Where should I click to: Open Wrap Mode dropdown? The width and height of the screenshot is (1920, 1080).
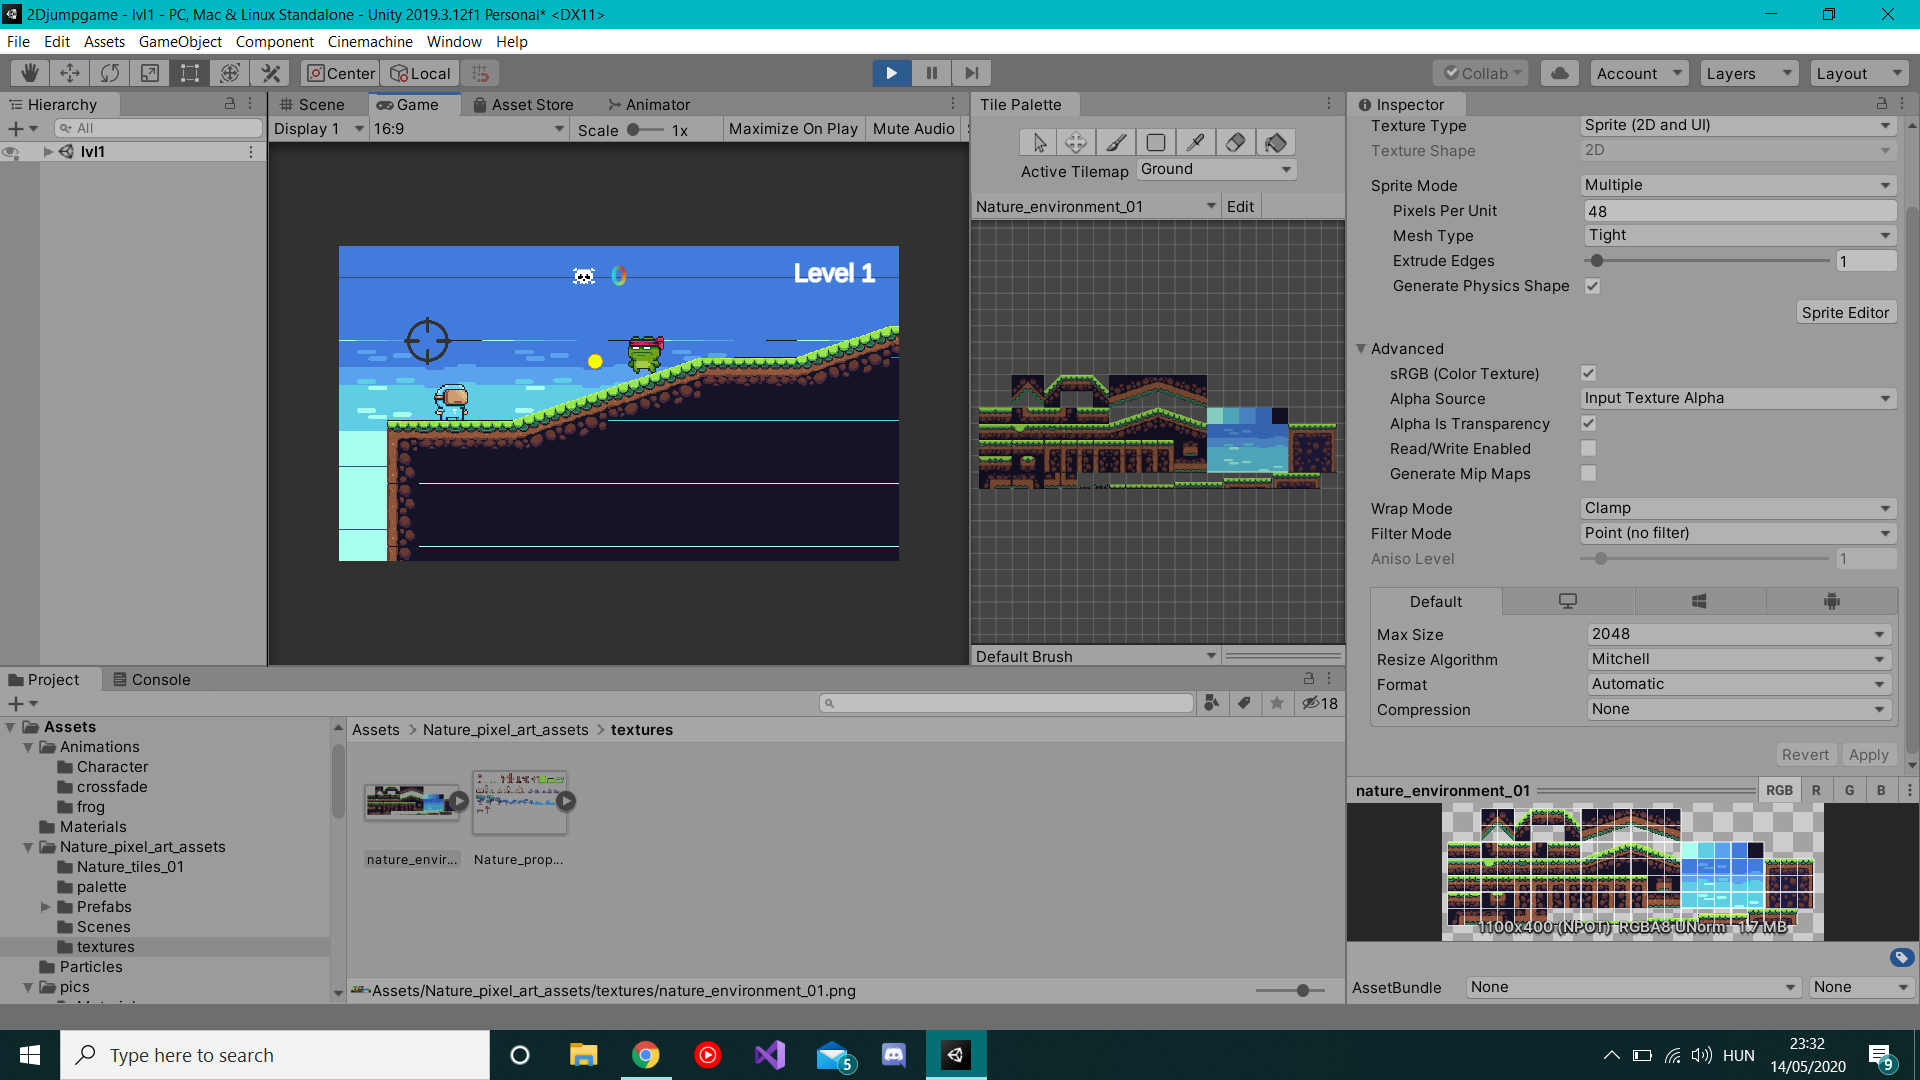[1738, 508]
